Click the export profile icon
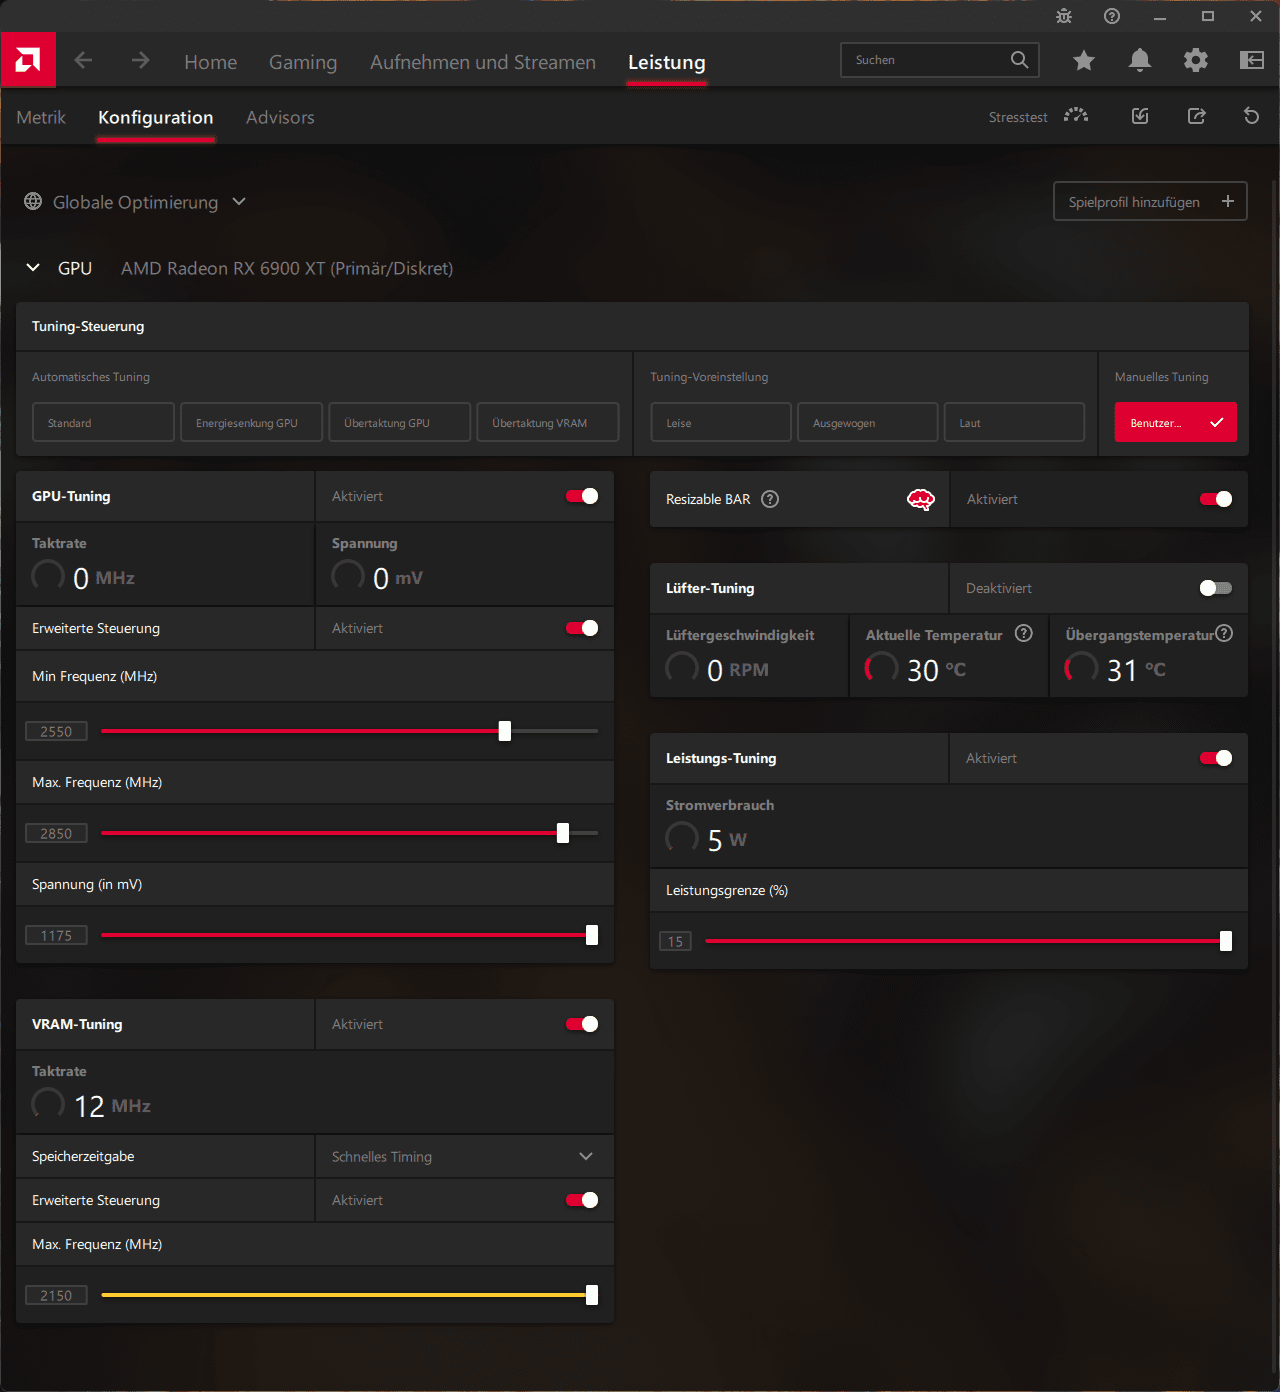Image resolution: width=1280 pixels, height=1392 pixels. tap(1196, 116)
